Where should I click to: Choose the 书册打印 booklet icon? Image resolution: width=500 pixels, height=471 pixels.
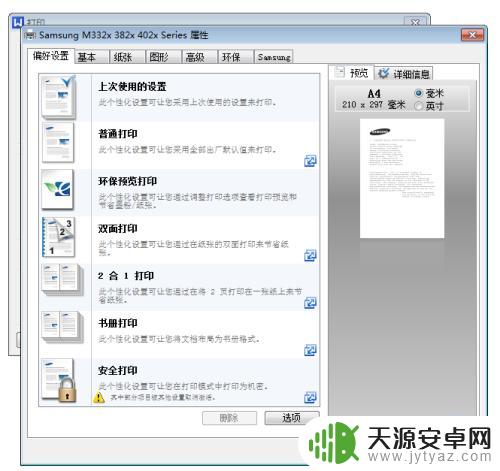pos(62,327)
